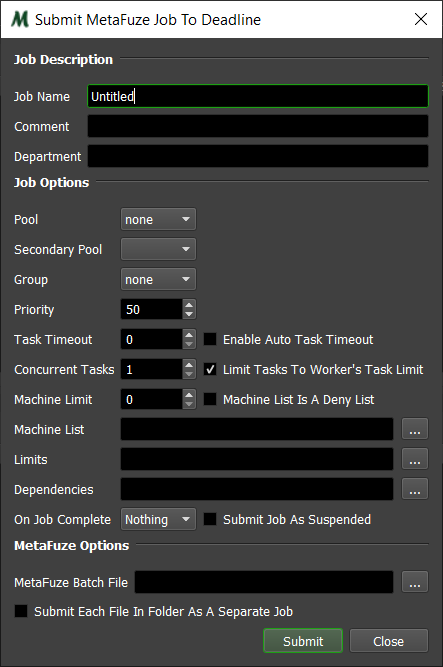Screen dimensions: 443x667
Task: Toggle Machine List Is A Deny List
Action: [210, 399]
